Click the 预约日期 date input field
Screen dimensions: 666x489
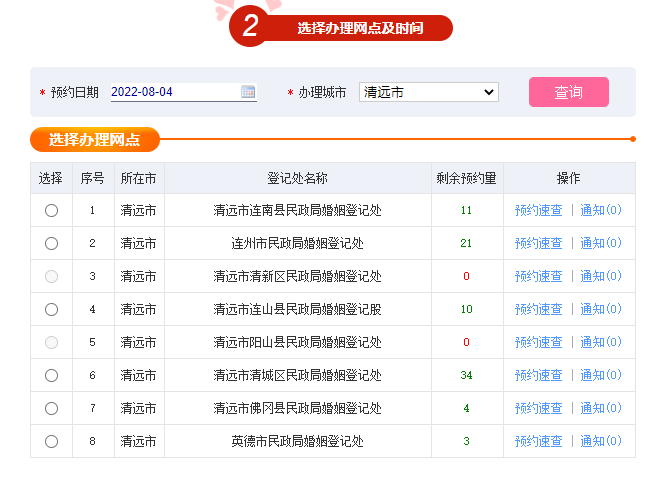(x=174, y=92)
